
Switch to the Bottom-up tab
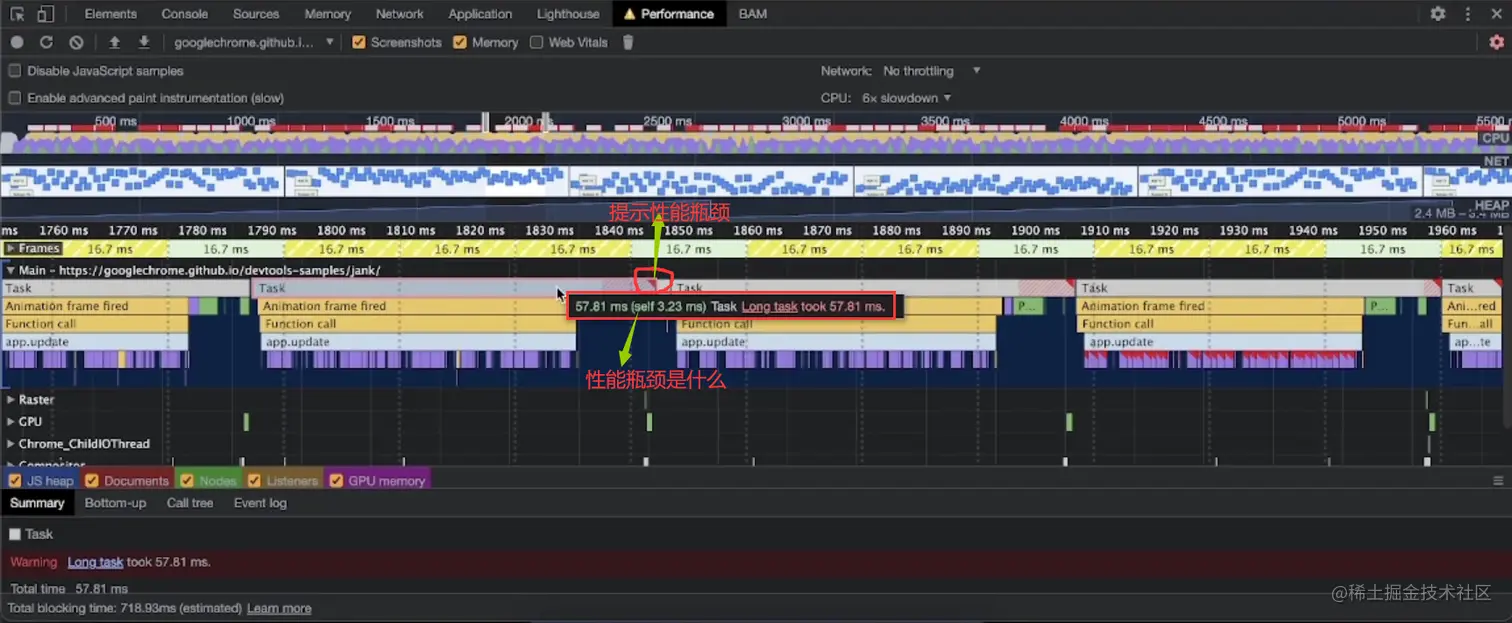115,503
